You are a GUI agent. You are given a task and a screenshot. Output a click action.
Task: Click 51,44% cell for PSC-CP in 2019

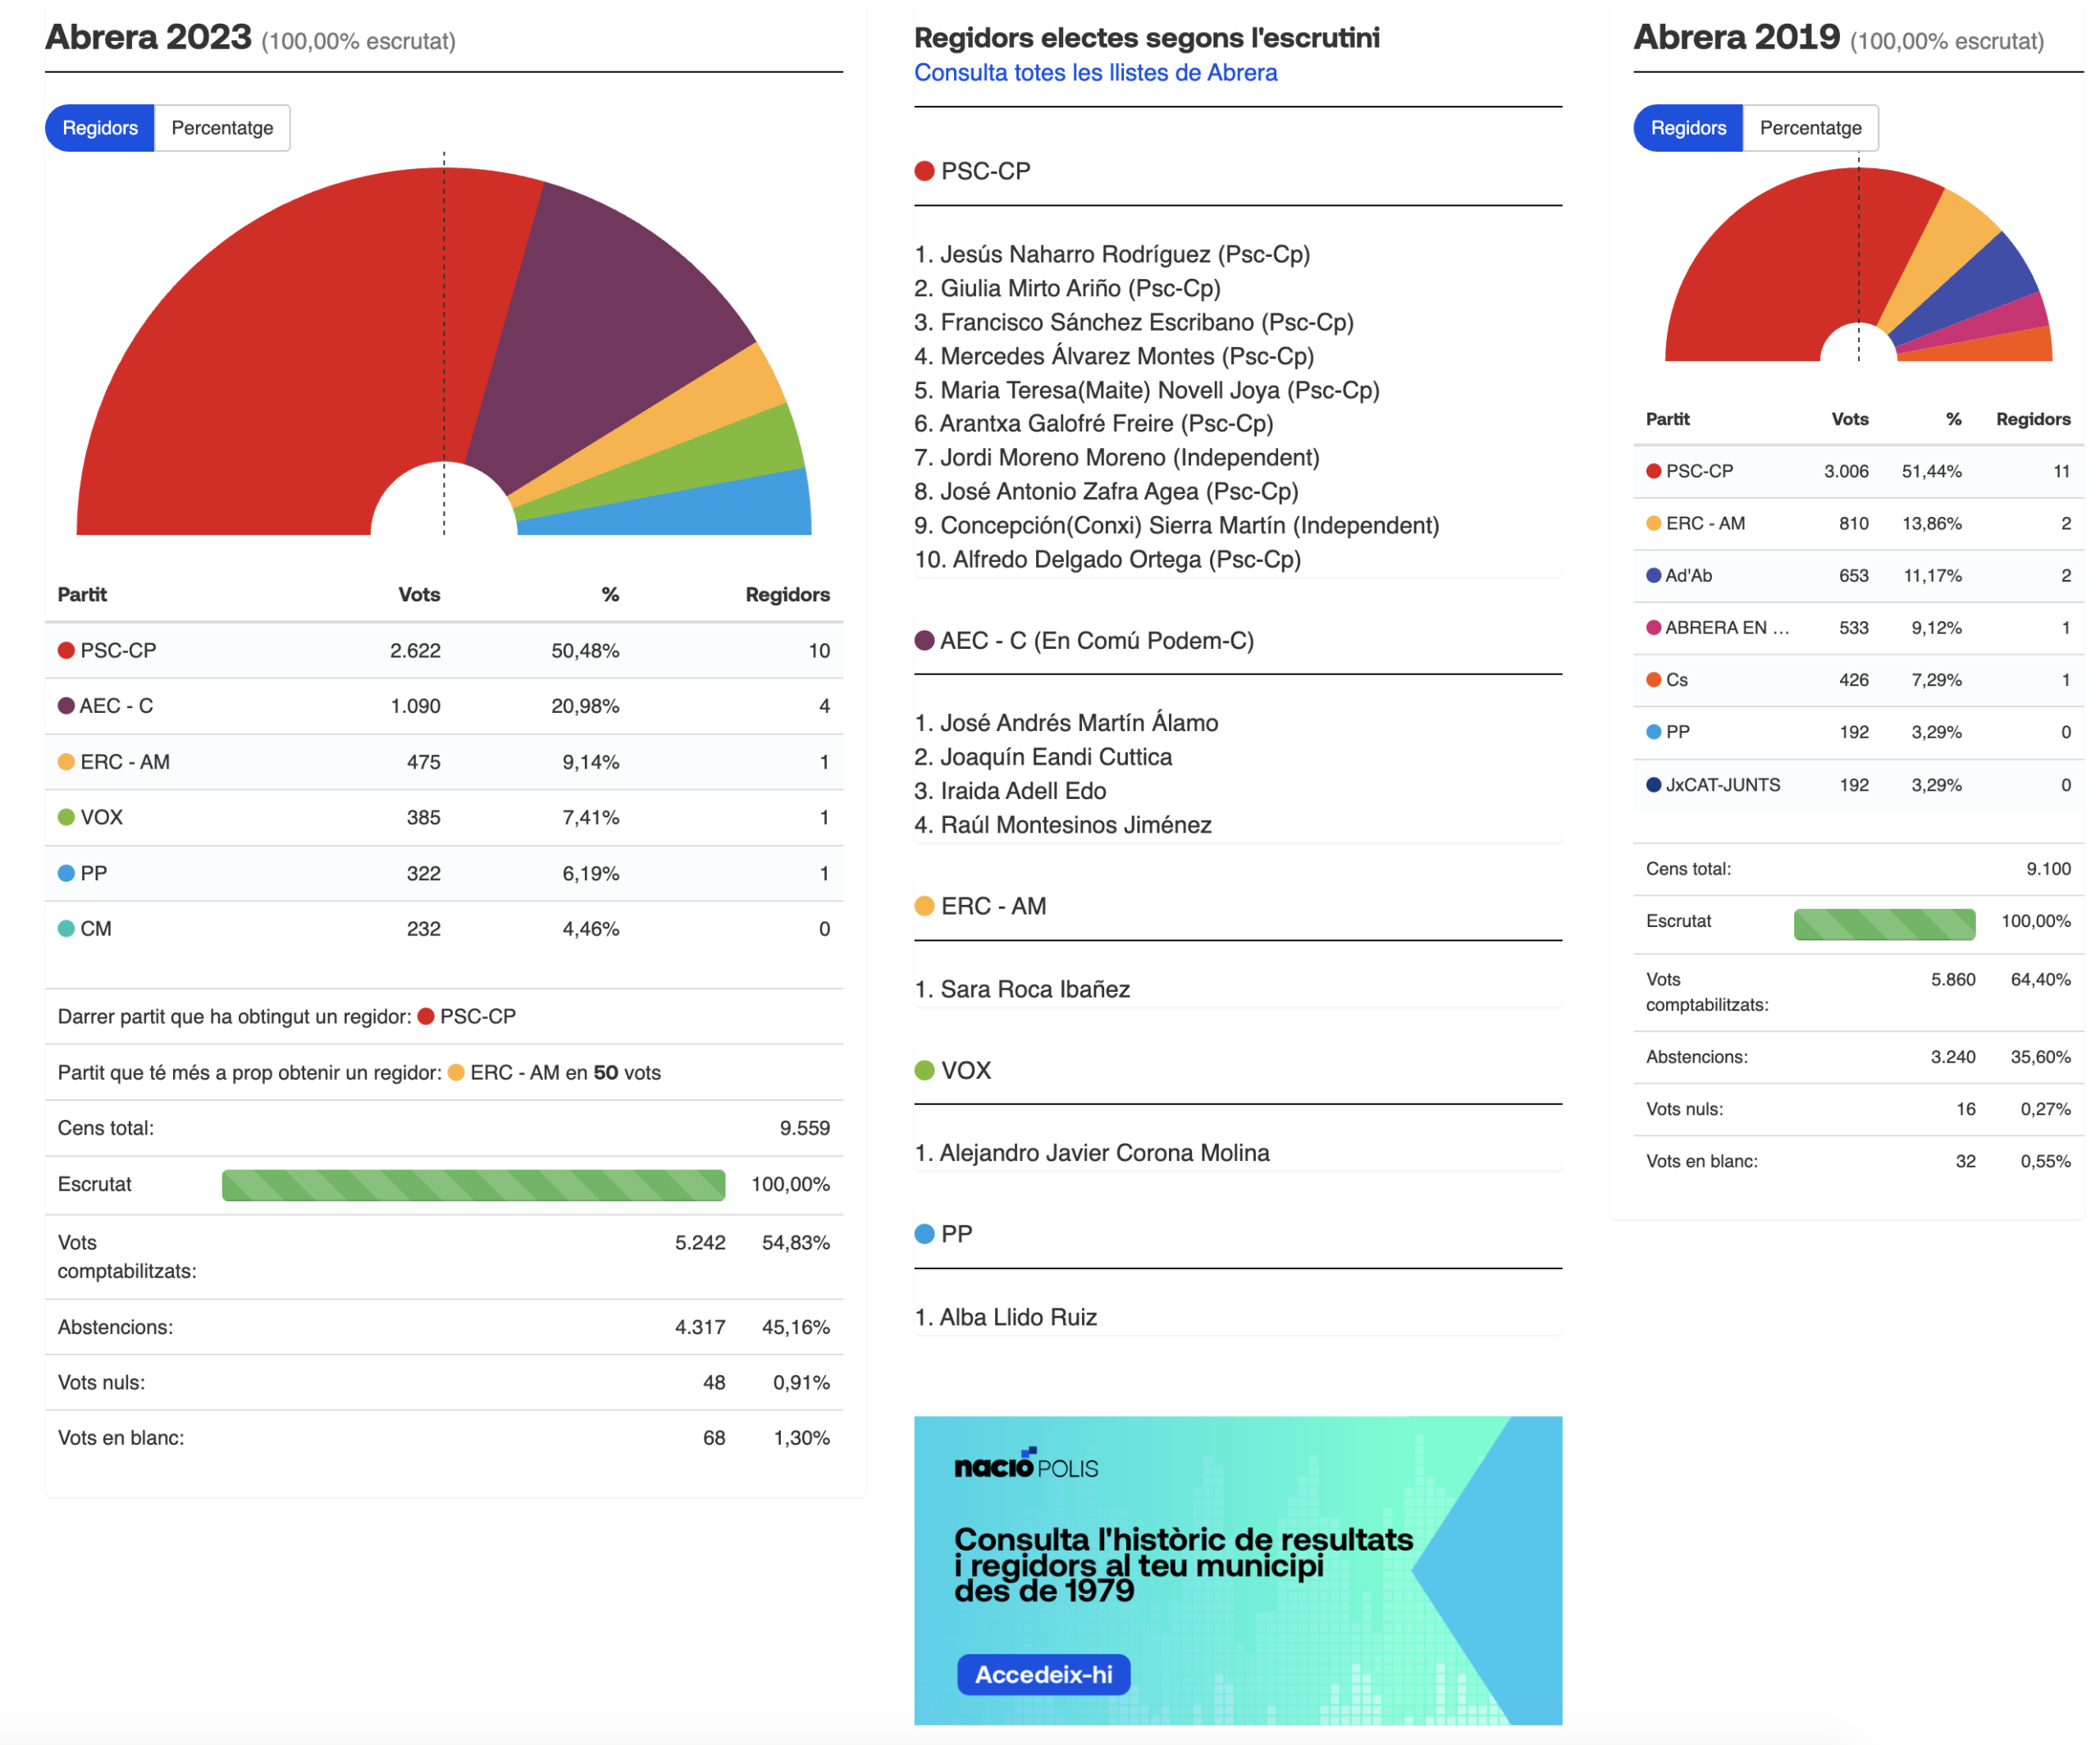pyautogui.click(x=1931, y=471)
